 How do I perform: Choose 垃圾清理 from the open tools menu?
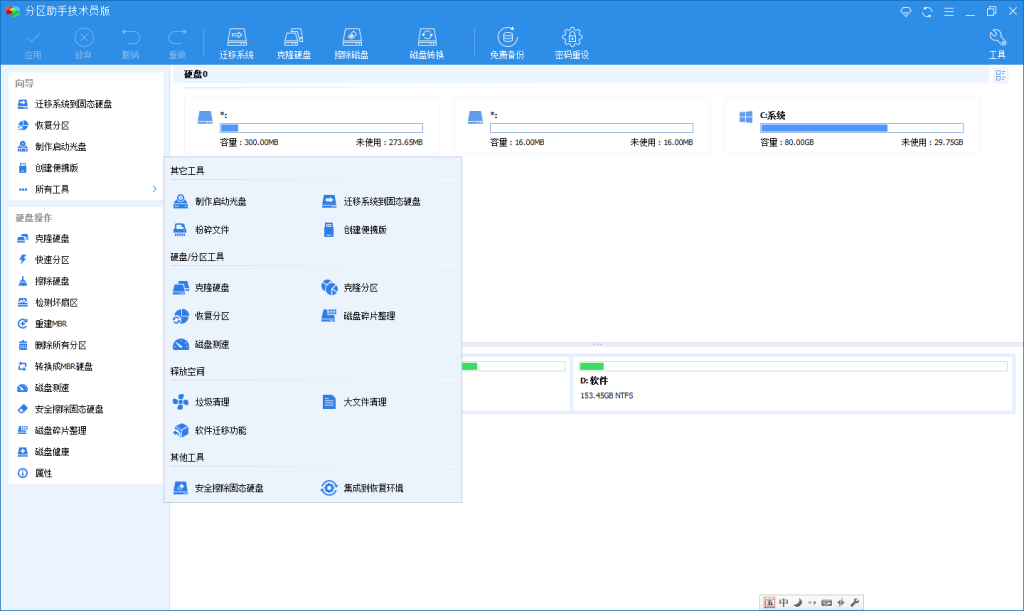click(212, 400)
